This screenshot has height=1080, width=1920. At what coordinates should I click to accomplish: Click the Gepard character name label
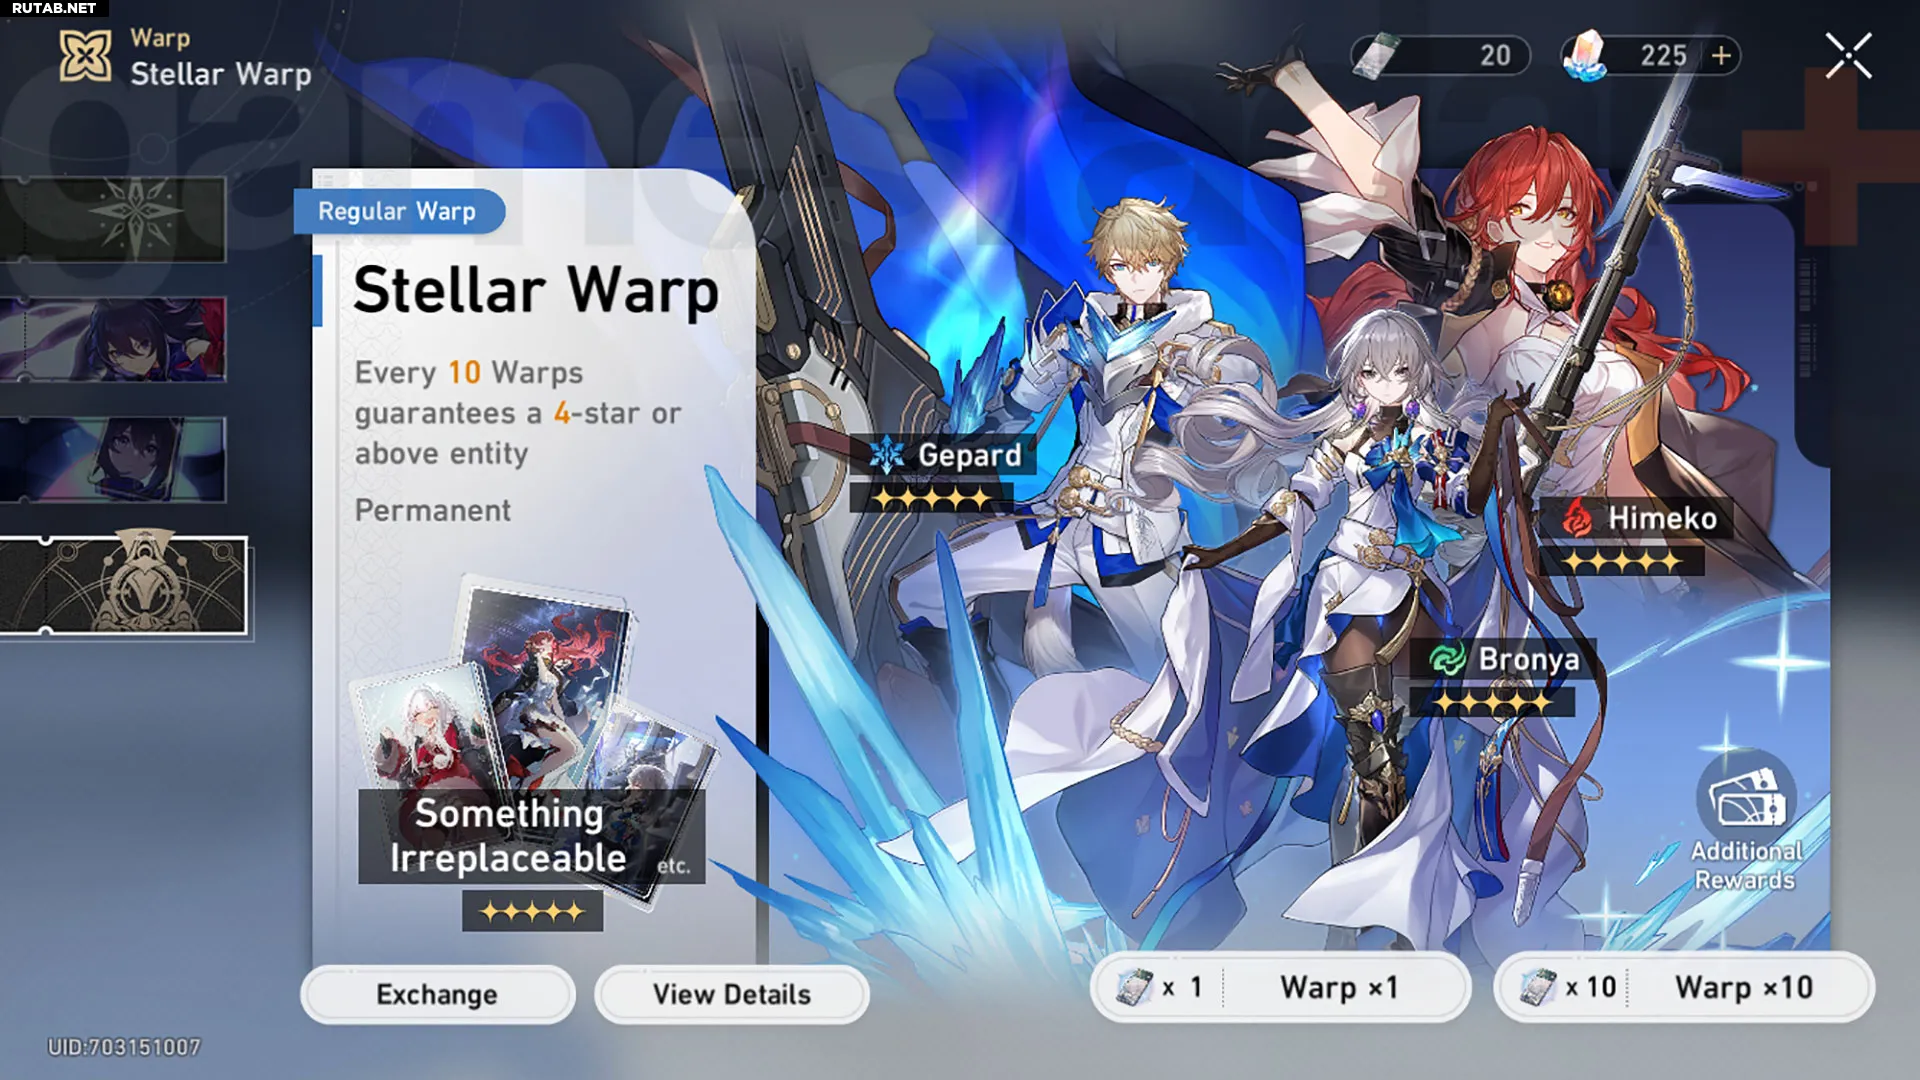tap(969, 455)
